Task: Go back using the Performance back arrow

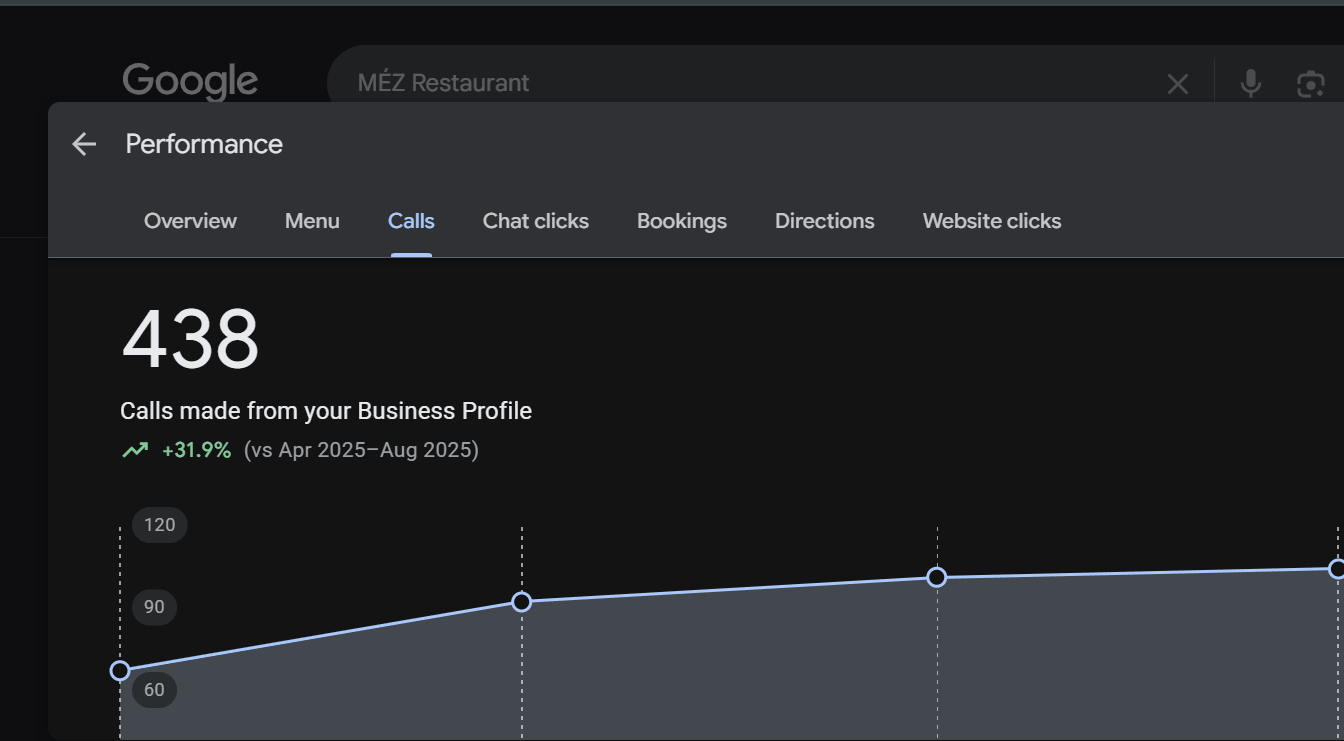Action: pyautogui.click(x=84, y=144)
